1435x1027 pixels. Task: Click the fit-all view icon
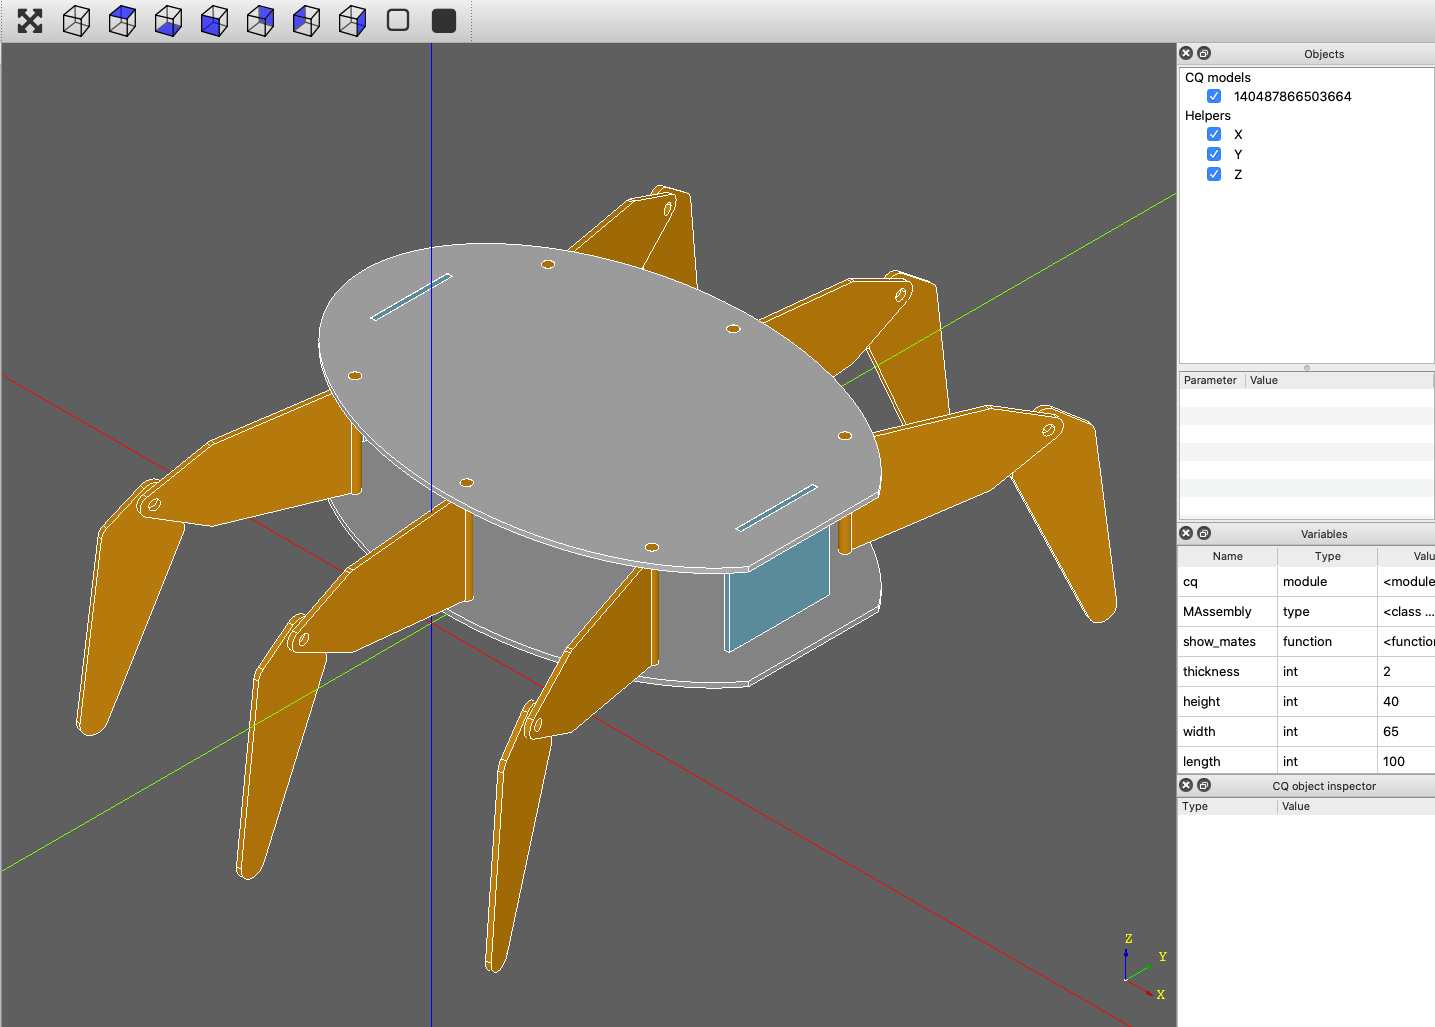(30, 21)
